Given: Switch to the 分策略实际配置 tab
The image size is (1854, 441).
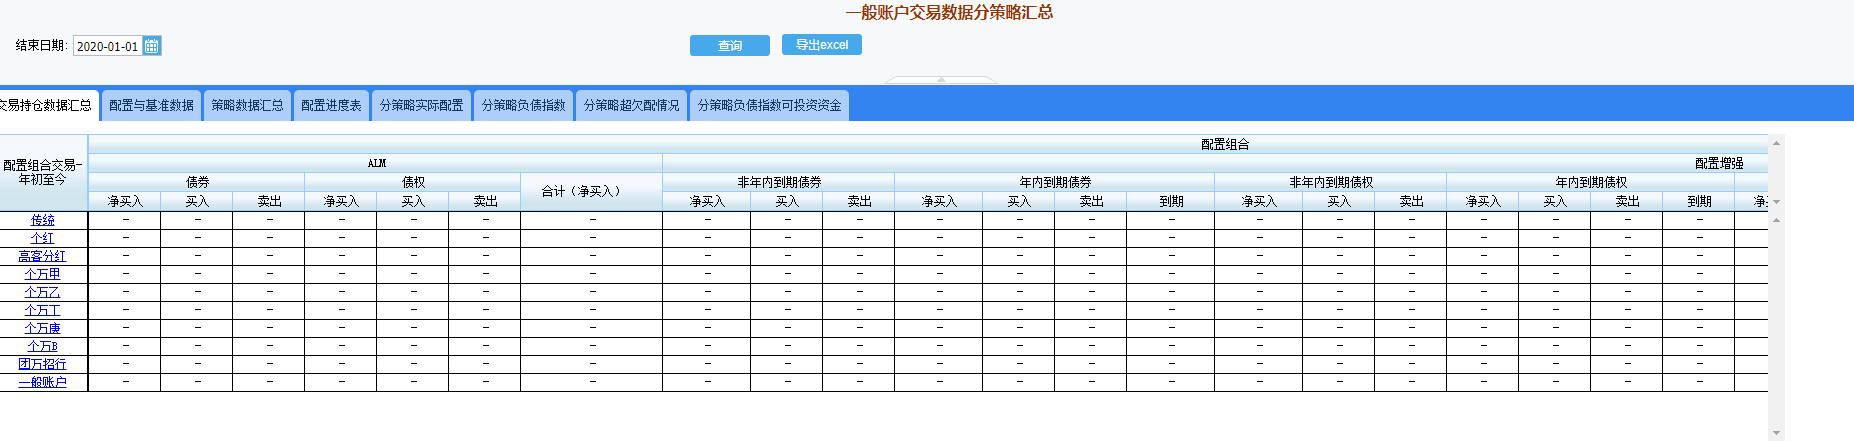Looking at the screenshot, I should [421, 105].
